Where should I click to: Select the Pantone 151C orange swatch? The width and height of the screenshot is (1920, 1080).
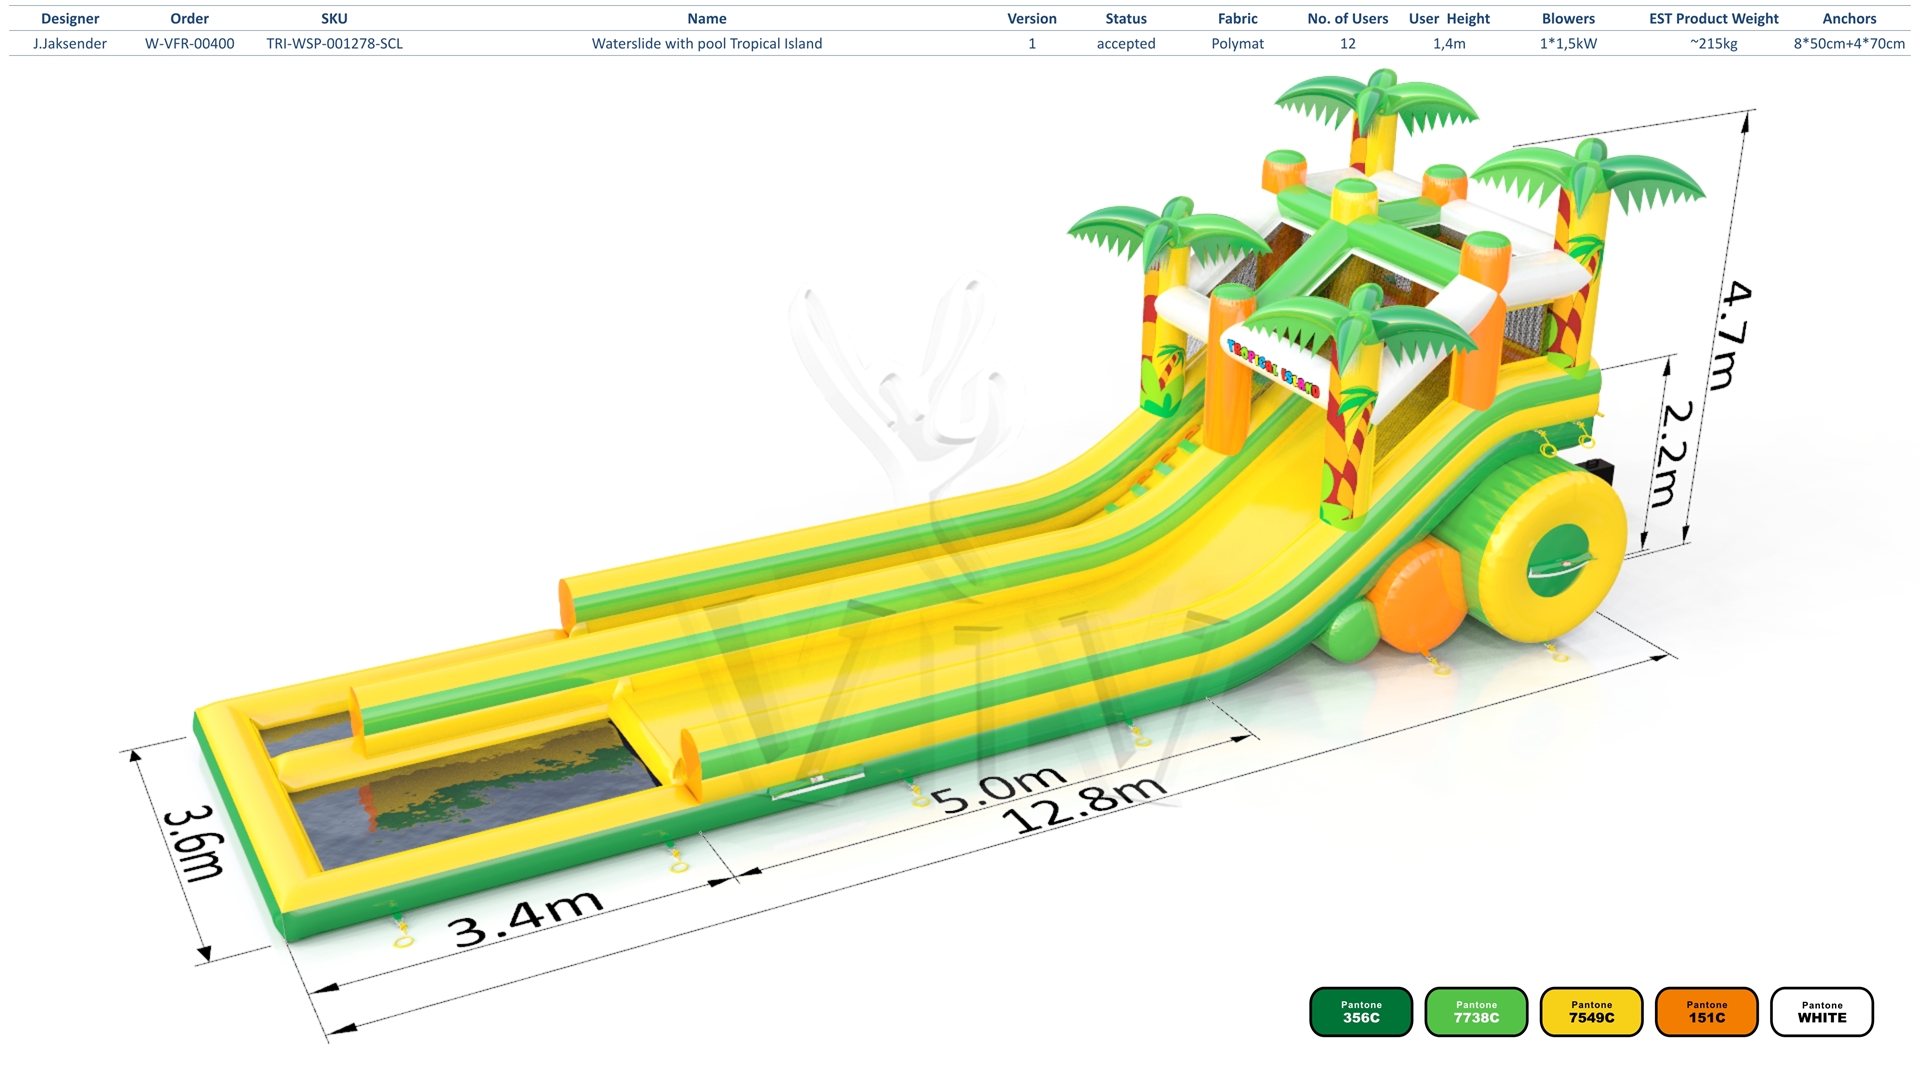(1707, 1012)
